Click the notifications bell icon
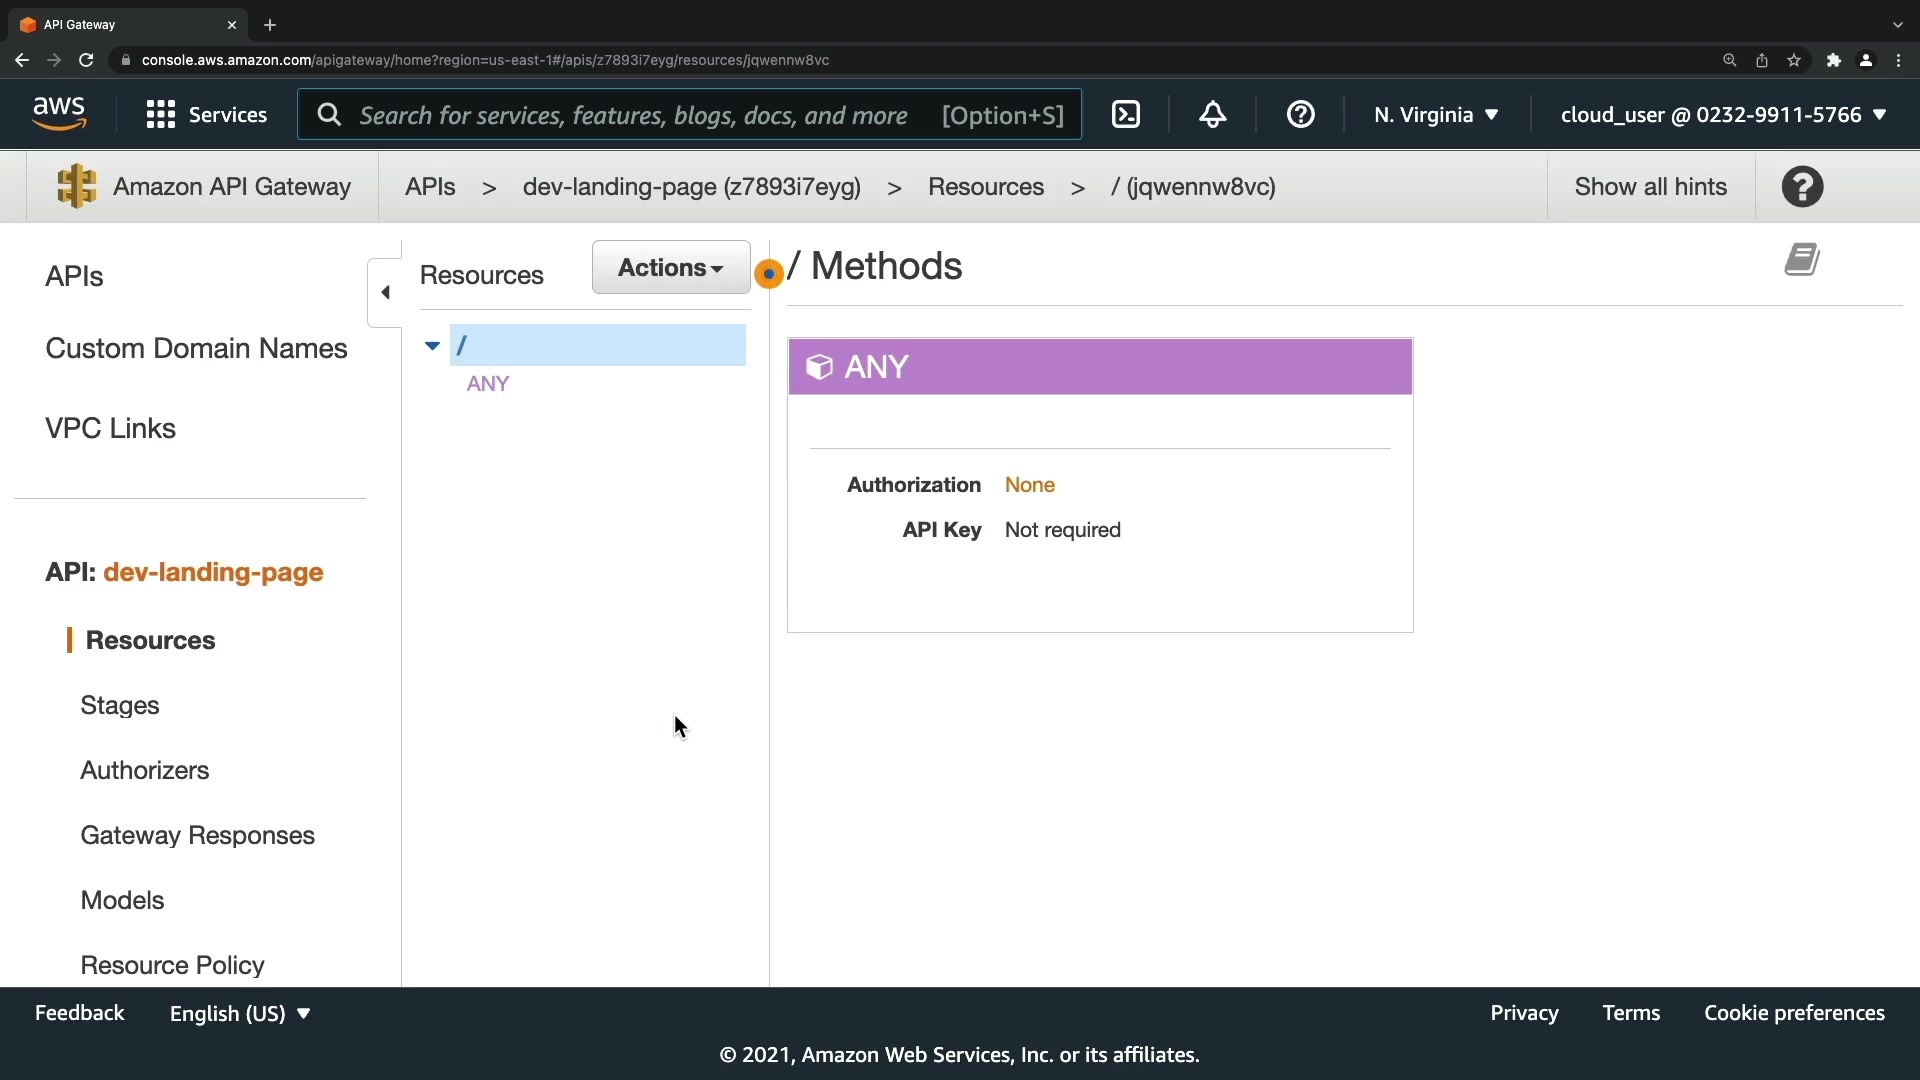Image resolution: width=1920 pixels, height=1080 pixels. pyautogui.click(x=1212, y=115)
